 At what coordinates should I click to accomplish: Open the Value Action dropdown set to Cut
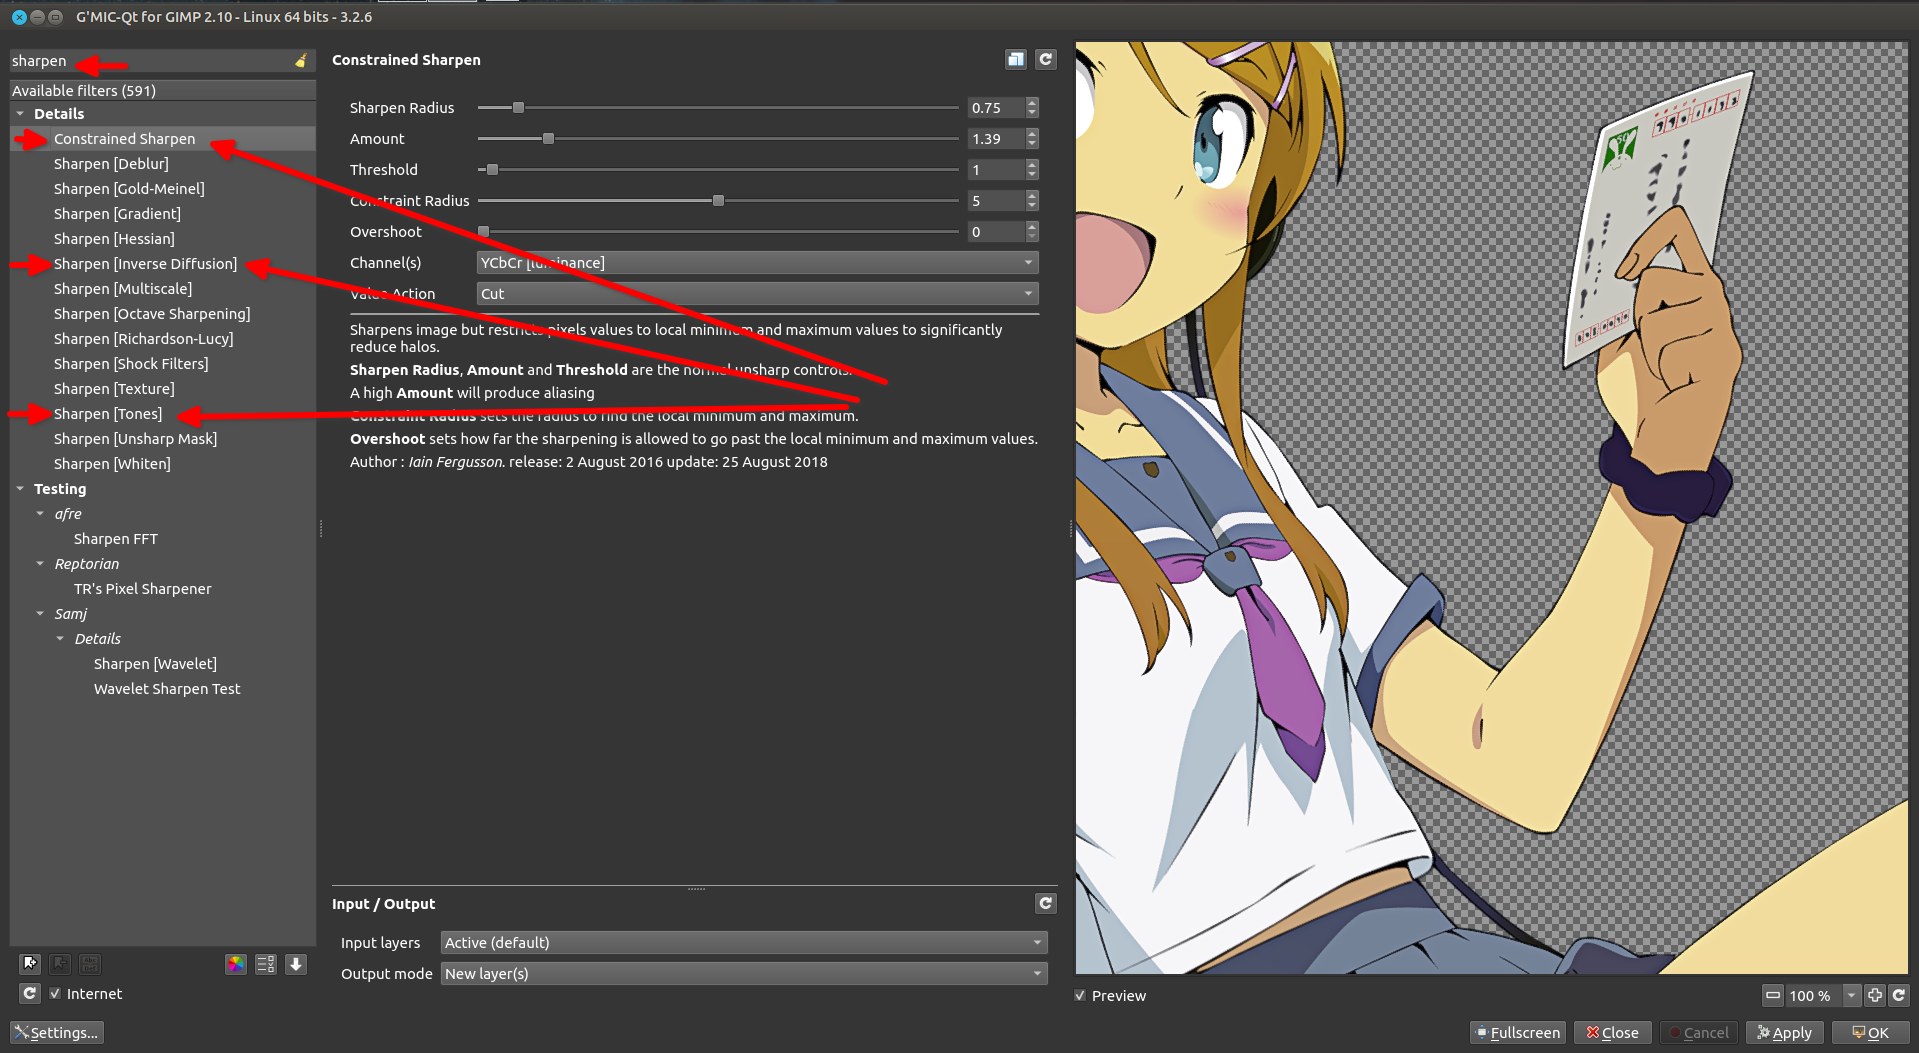[757, 294]
